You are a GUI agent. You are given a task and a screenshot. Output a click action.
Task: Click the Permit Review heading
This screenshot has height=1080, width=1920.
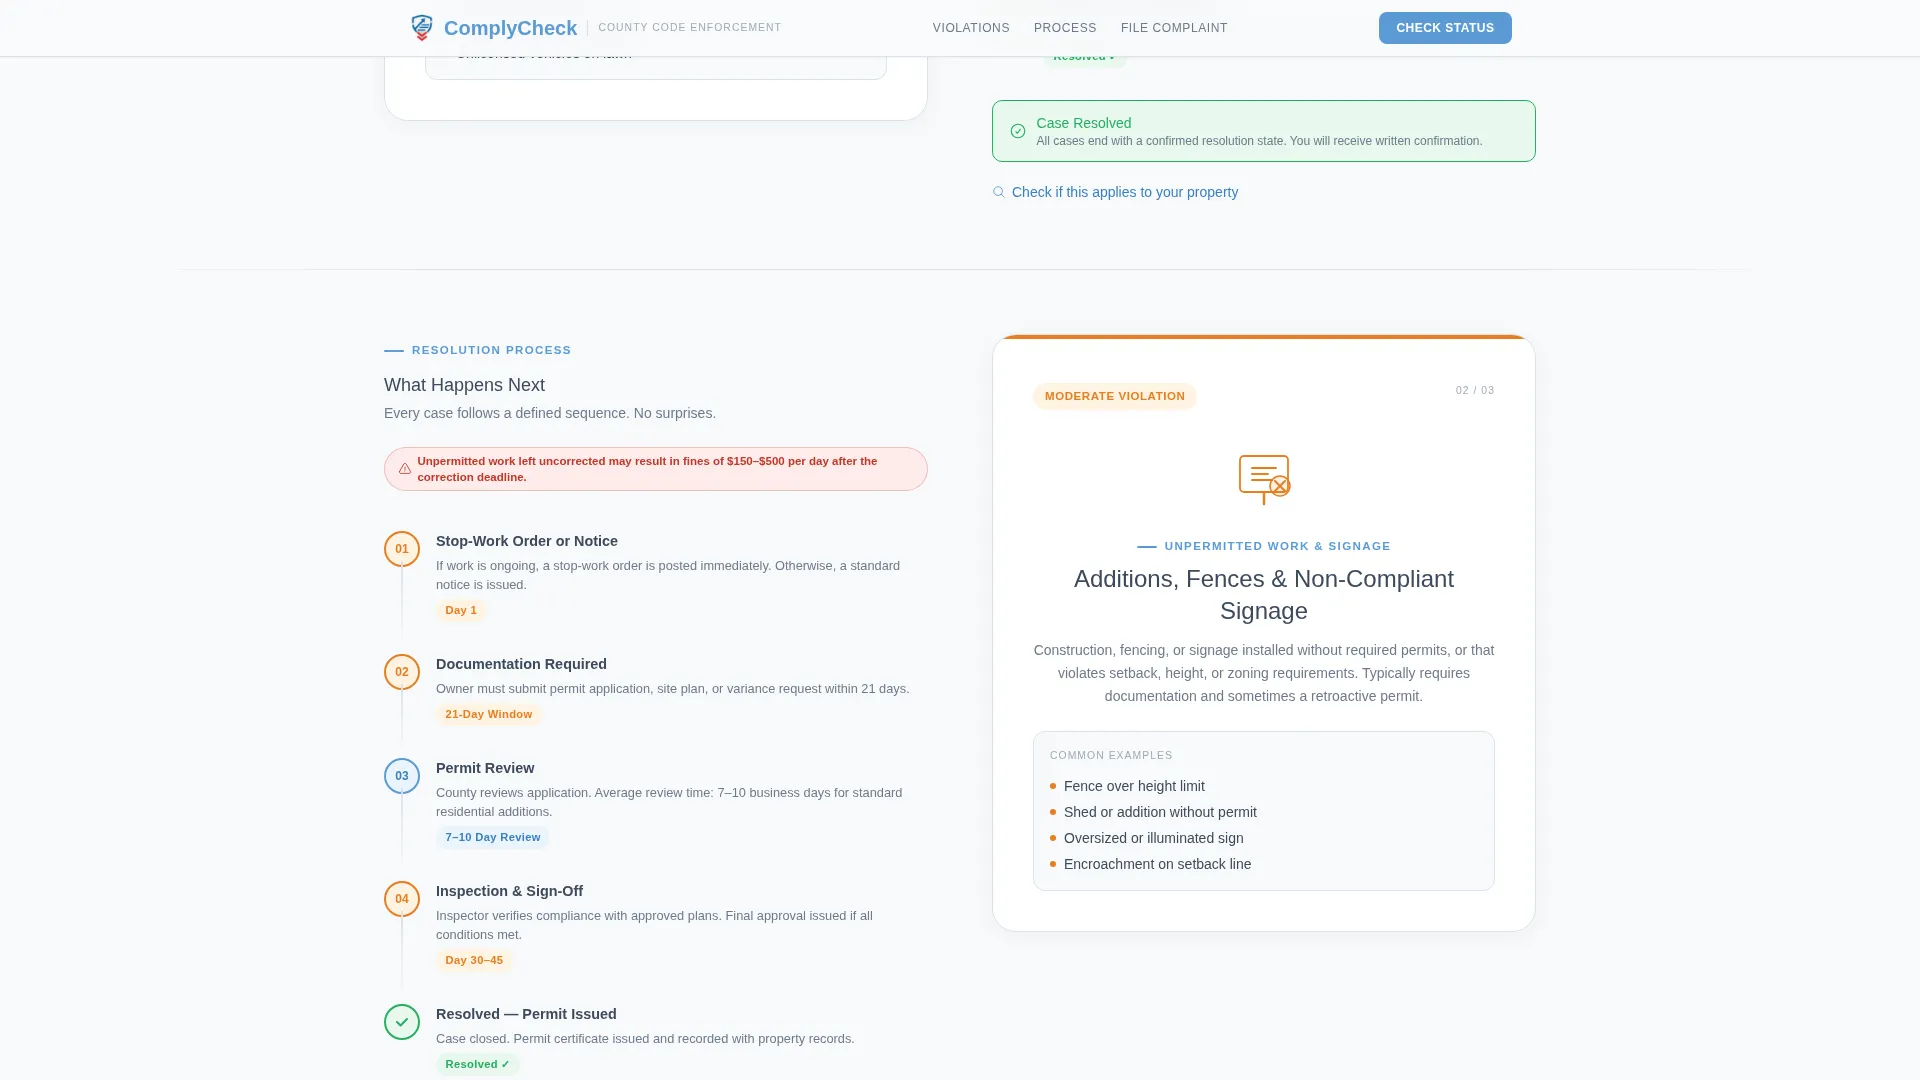pos(485,768)
